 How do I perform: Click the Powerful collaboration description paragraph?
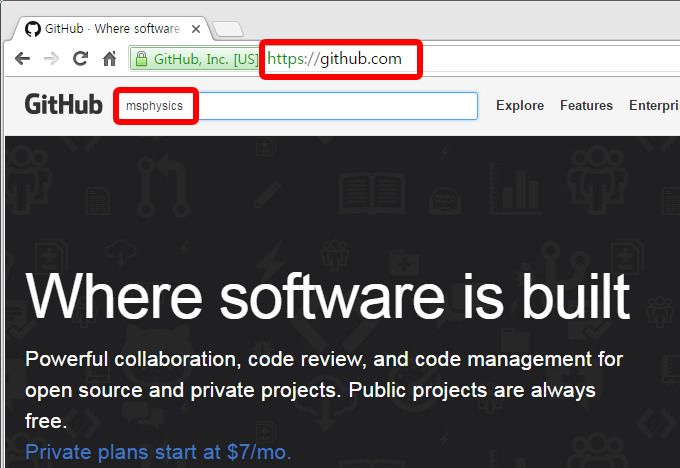324,390
